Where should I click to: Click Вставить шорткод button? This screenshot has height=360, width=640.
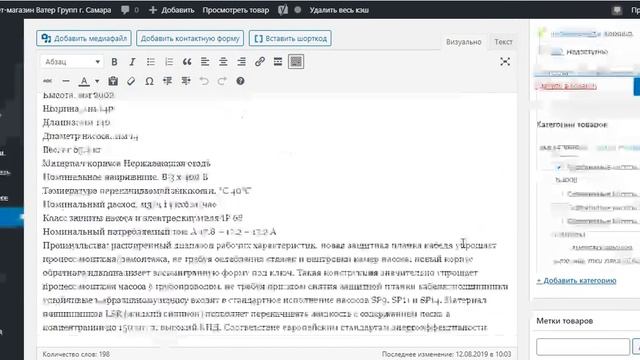coord(290,38)
